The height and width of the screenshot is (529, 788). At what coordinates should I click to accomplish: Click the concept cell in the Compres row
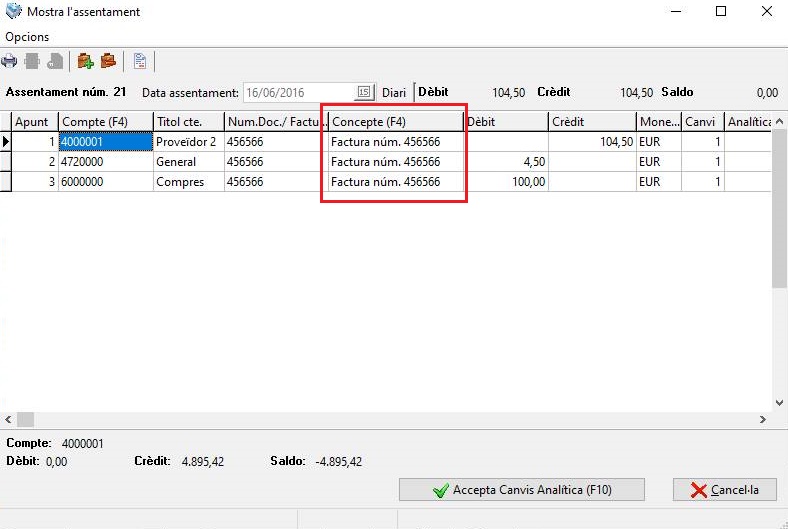point(396,182)
